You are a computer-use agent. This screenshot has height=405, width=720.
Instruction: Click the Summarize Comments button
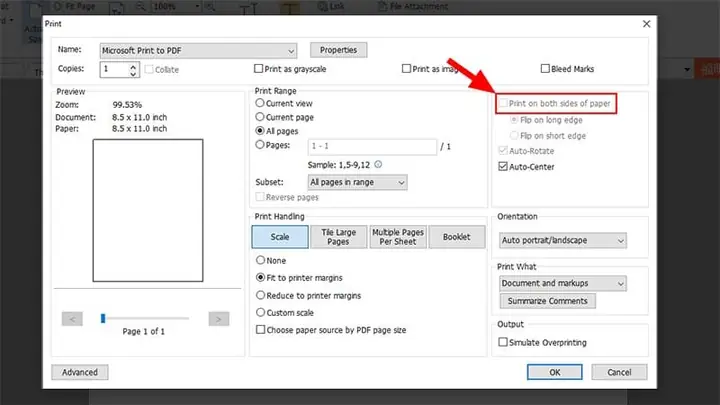[547, 301]
